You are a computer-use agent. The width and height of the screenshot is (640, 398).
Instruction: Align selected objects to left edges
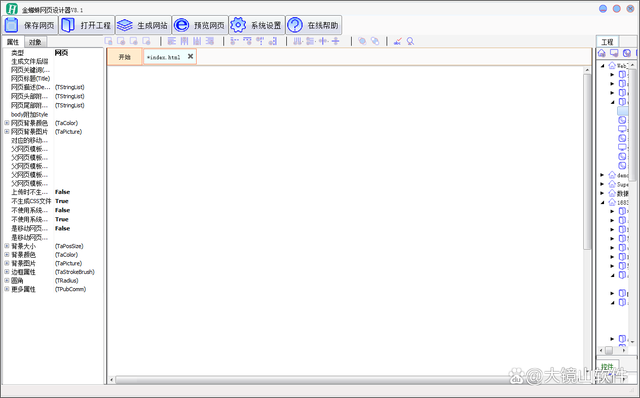tap(172, 41)
